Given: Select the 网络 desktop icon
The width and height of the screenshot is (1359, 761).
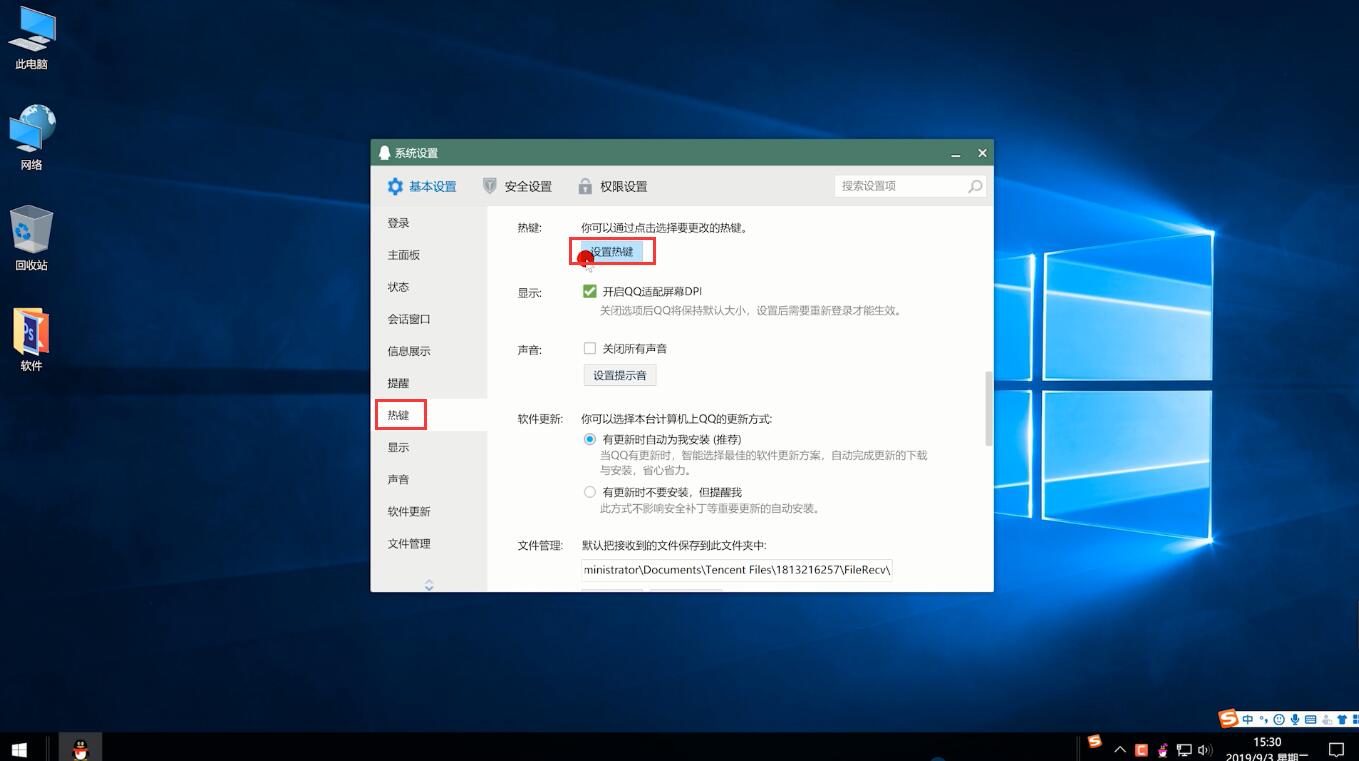Looking at the screenshot, I should pyautogui.click(x=31, y=138).
